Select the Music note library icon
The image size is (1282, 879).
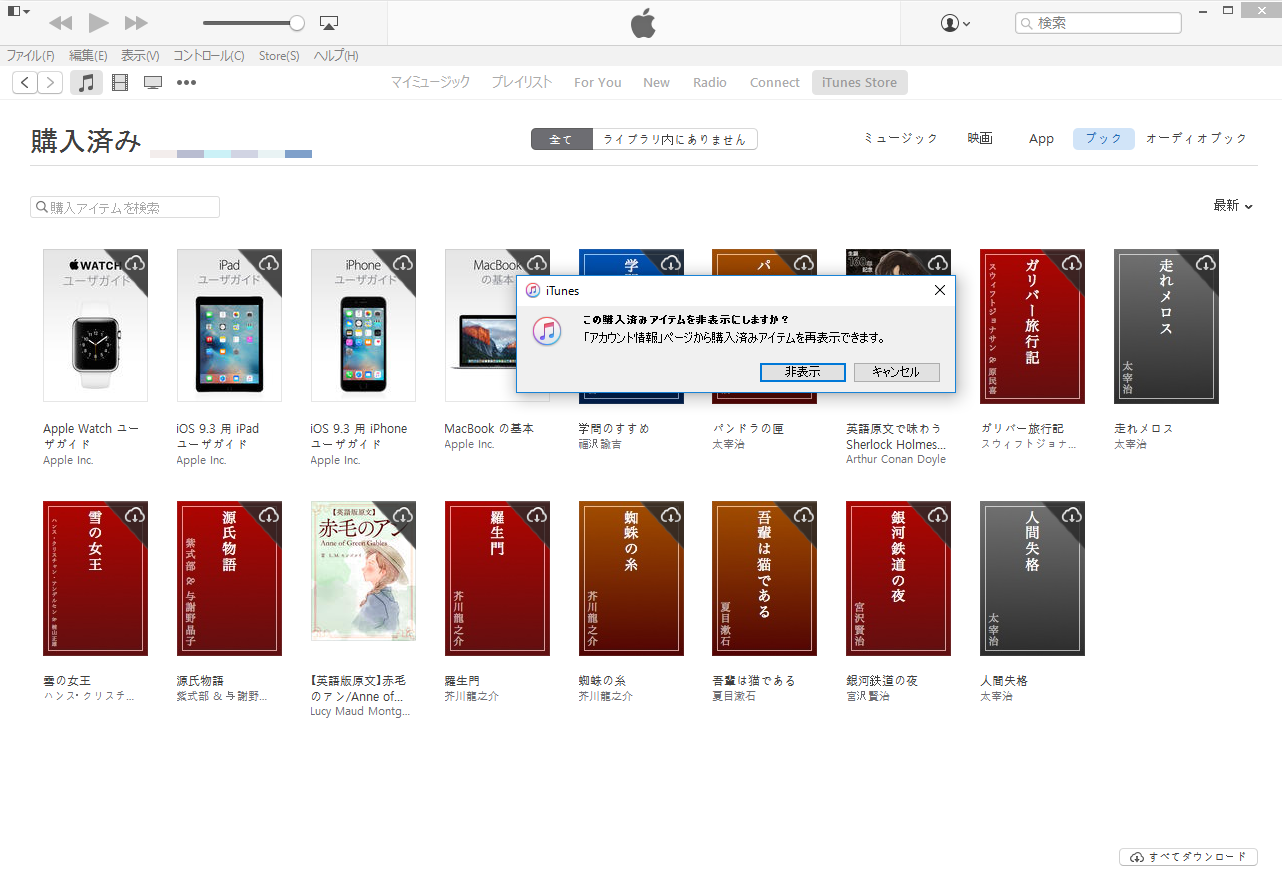click(x=87, y=82)
